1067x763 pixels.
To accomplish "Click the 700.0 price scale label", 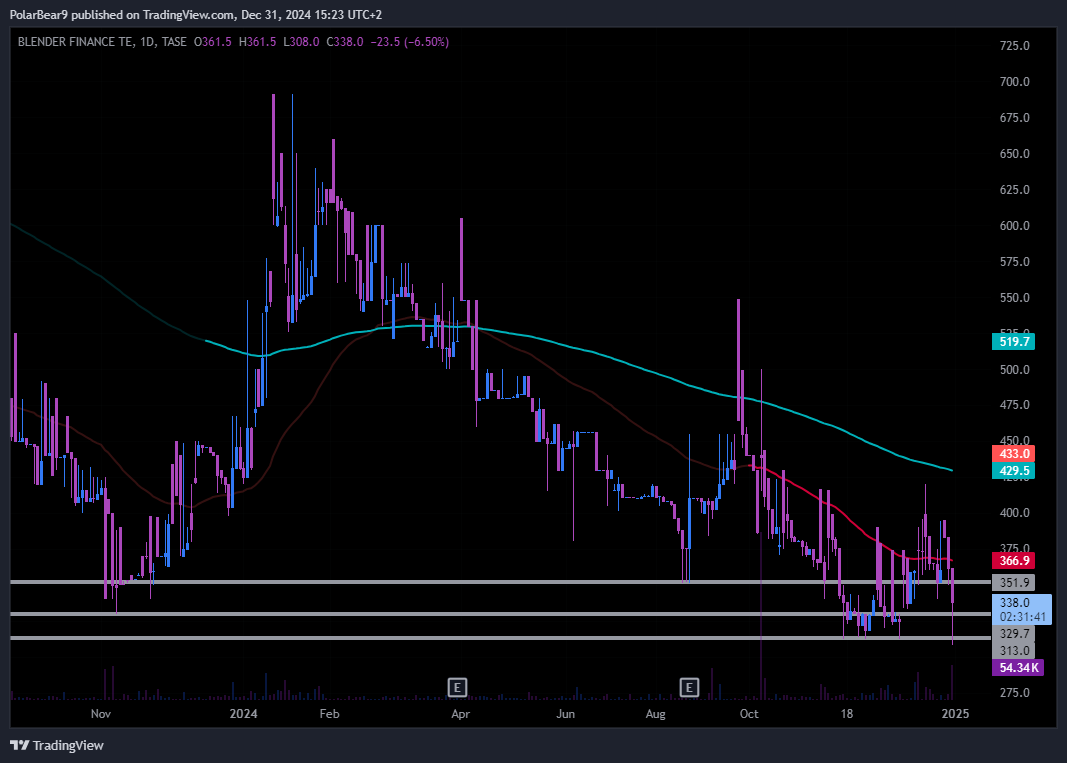I will (1015, 82).
